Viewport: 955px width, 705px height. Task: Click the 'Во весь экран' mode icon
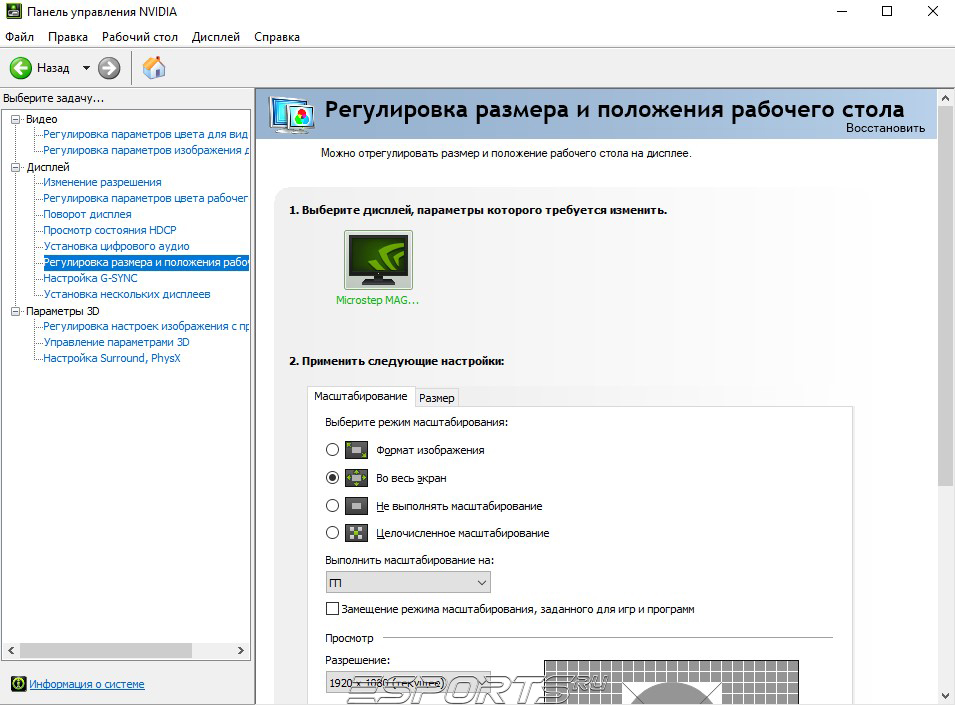(356, 478)
